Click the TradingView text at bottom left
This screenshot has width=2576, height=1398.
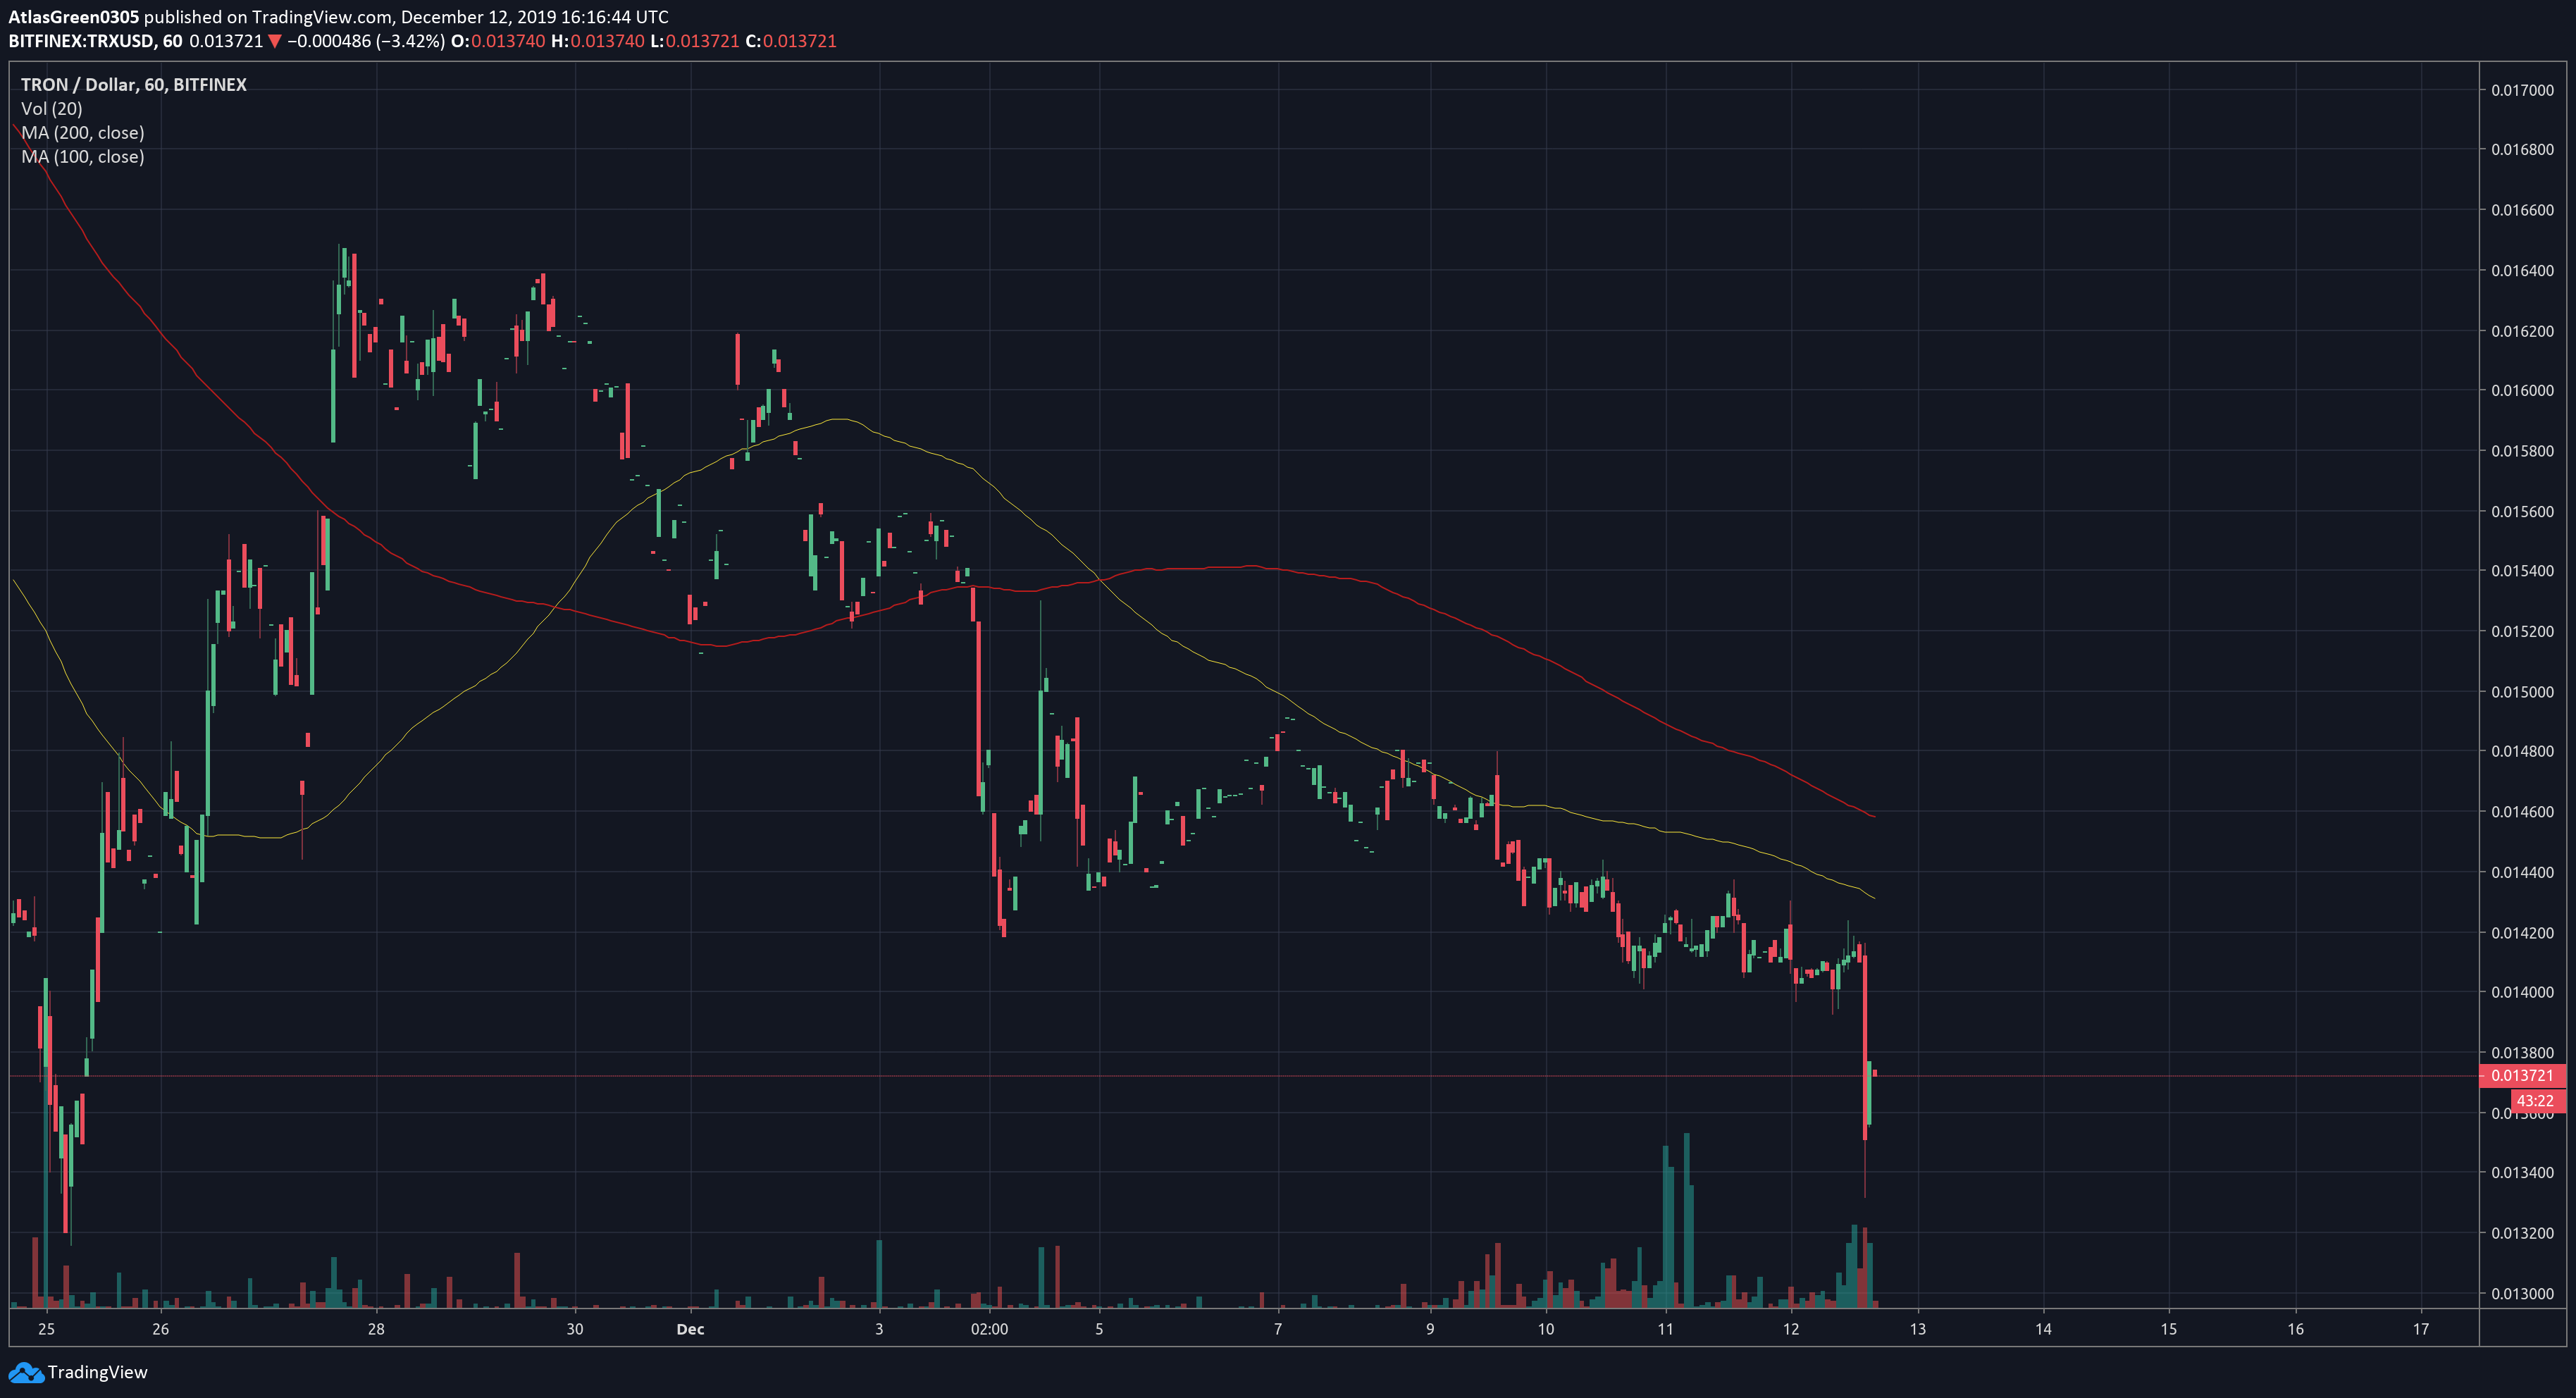tap(97, 1372)
